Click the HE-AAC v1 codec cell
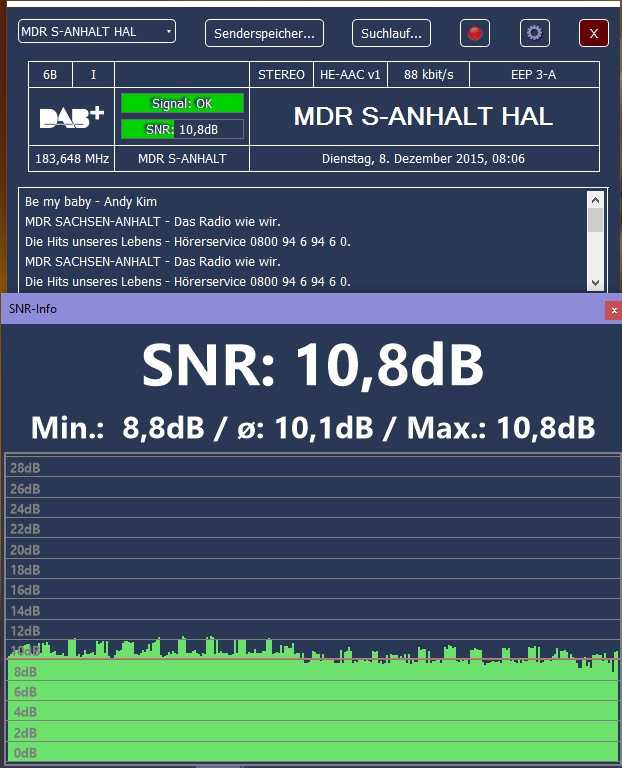The height and width of the screenshot is (768, 622). tap(350, 75)
